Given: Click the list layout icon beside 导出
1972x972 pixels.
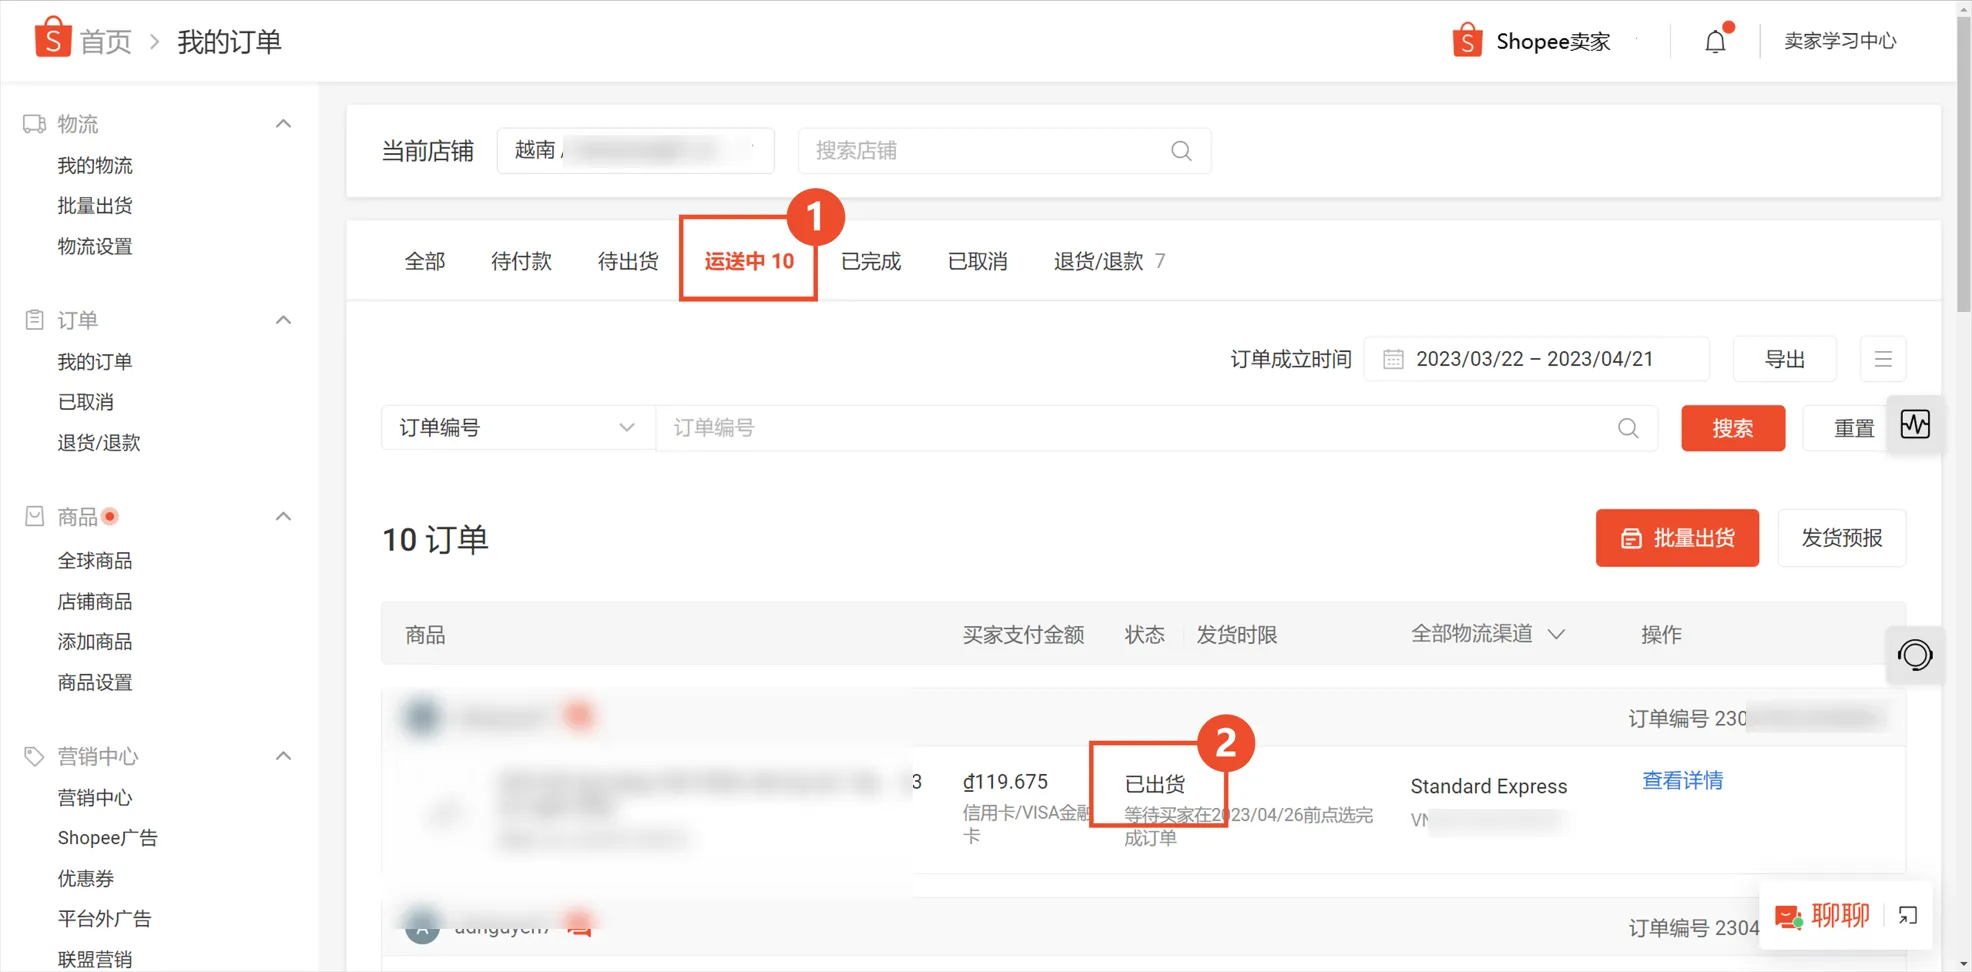Looking at the screenshot, I should click(x=1883, y=358).
